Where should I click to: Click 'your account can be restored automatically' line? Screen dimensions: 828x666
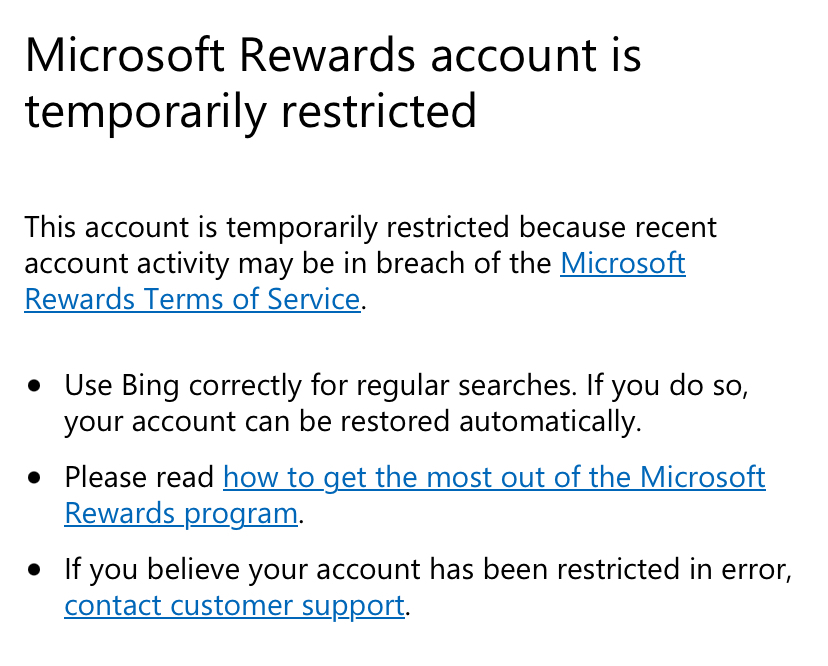tap(353, 421)
